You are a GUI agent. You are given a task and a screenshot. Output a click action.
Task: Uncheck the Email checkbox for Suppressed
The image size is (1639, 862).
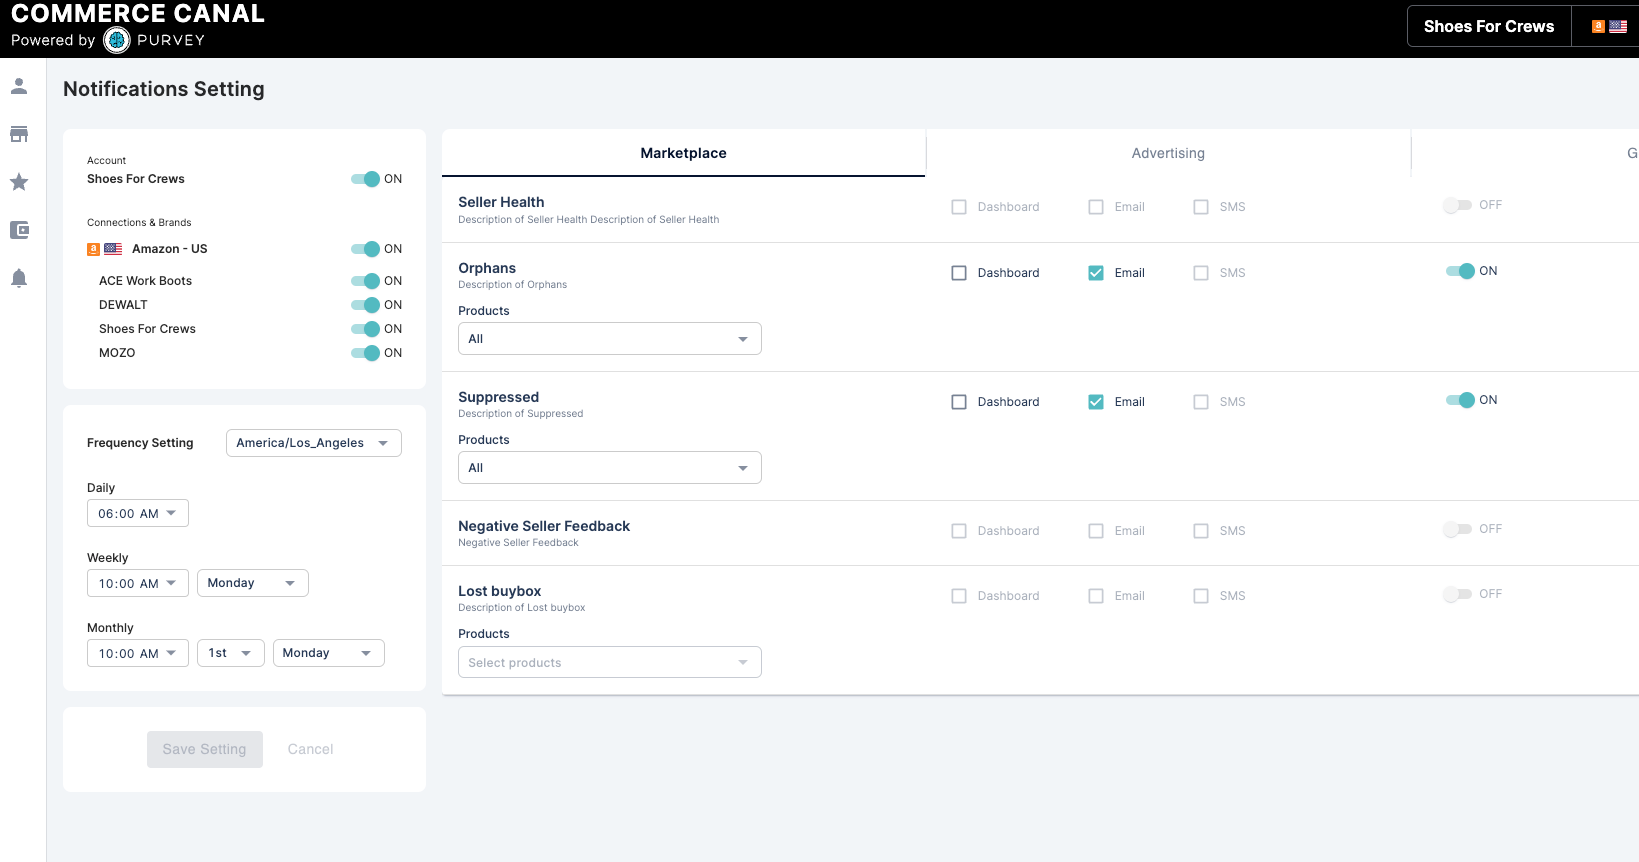(x=1096, y=402)
